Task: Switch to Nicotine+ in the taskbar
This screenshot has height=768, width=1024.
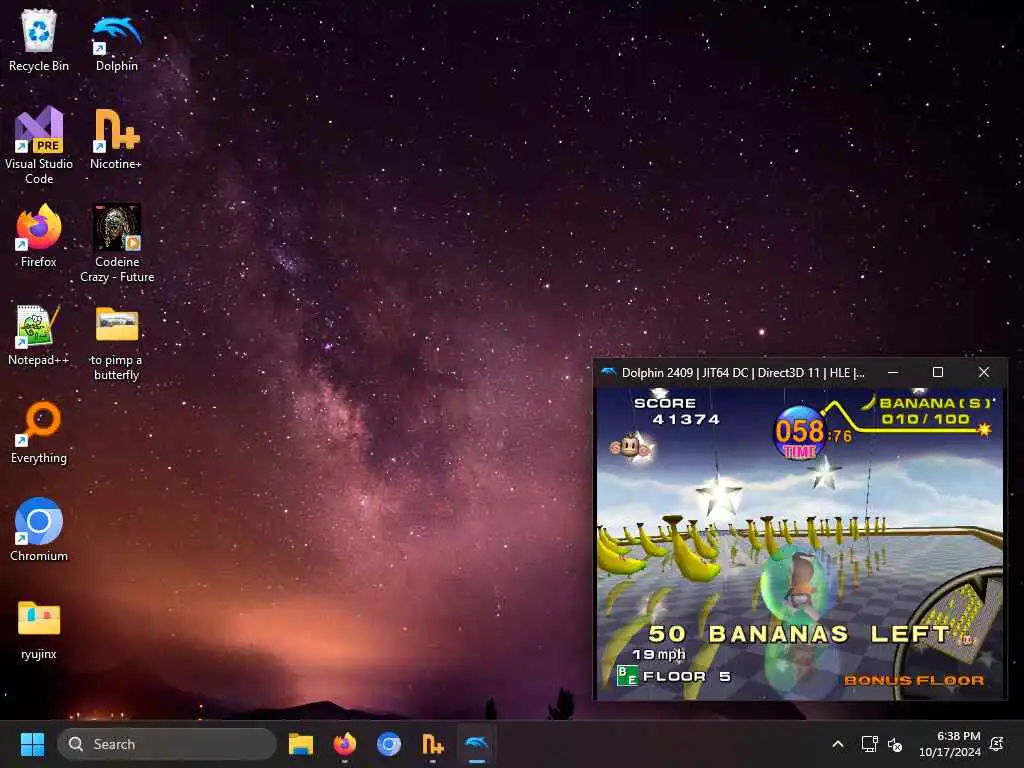Action: point(432,744)
